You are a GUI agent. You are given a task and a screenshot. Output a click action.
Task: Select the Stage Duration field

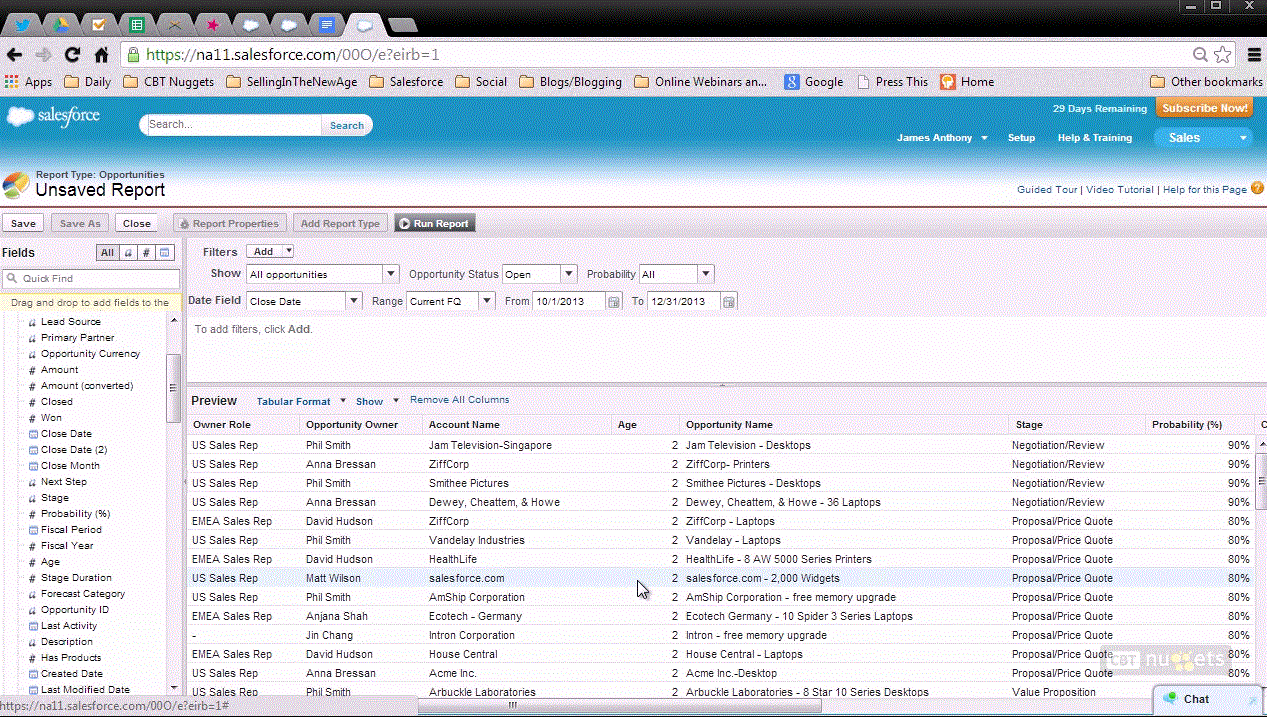pyautogui.click(x=76, y=578)
